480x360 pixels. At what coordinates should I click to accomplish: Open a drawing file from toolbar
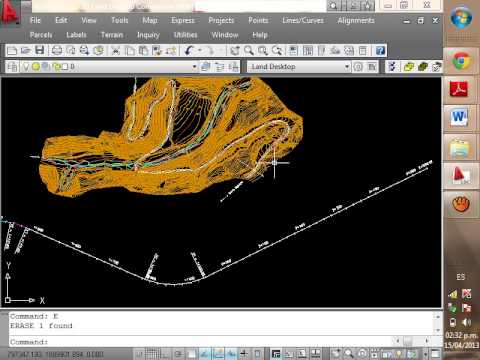click(26, 51)
